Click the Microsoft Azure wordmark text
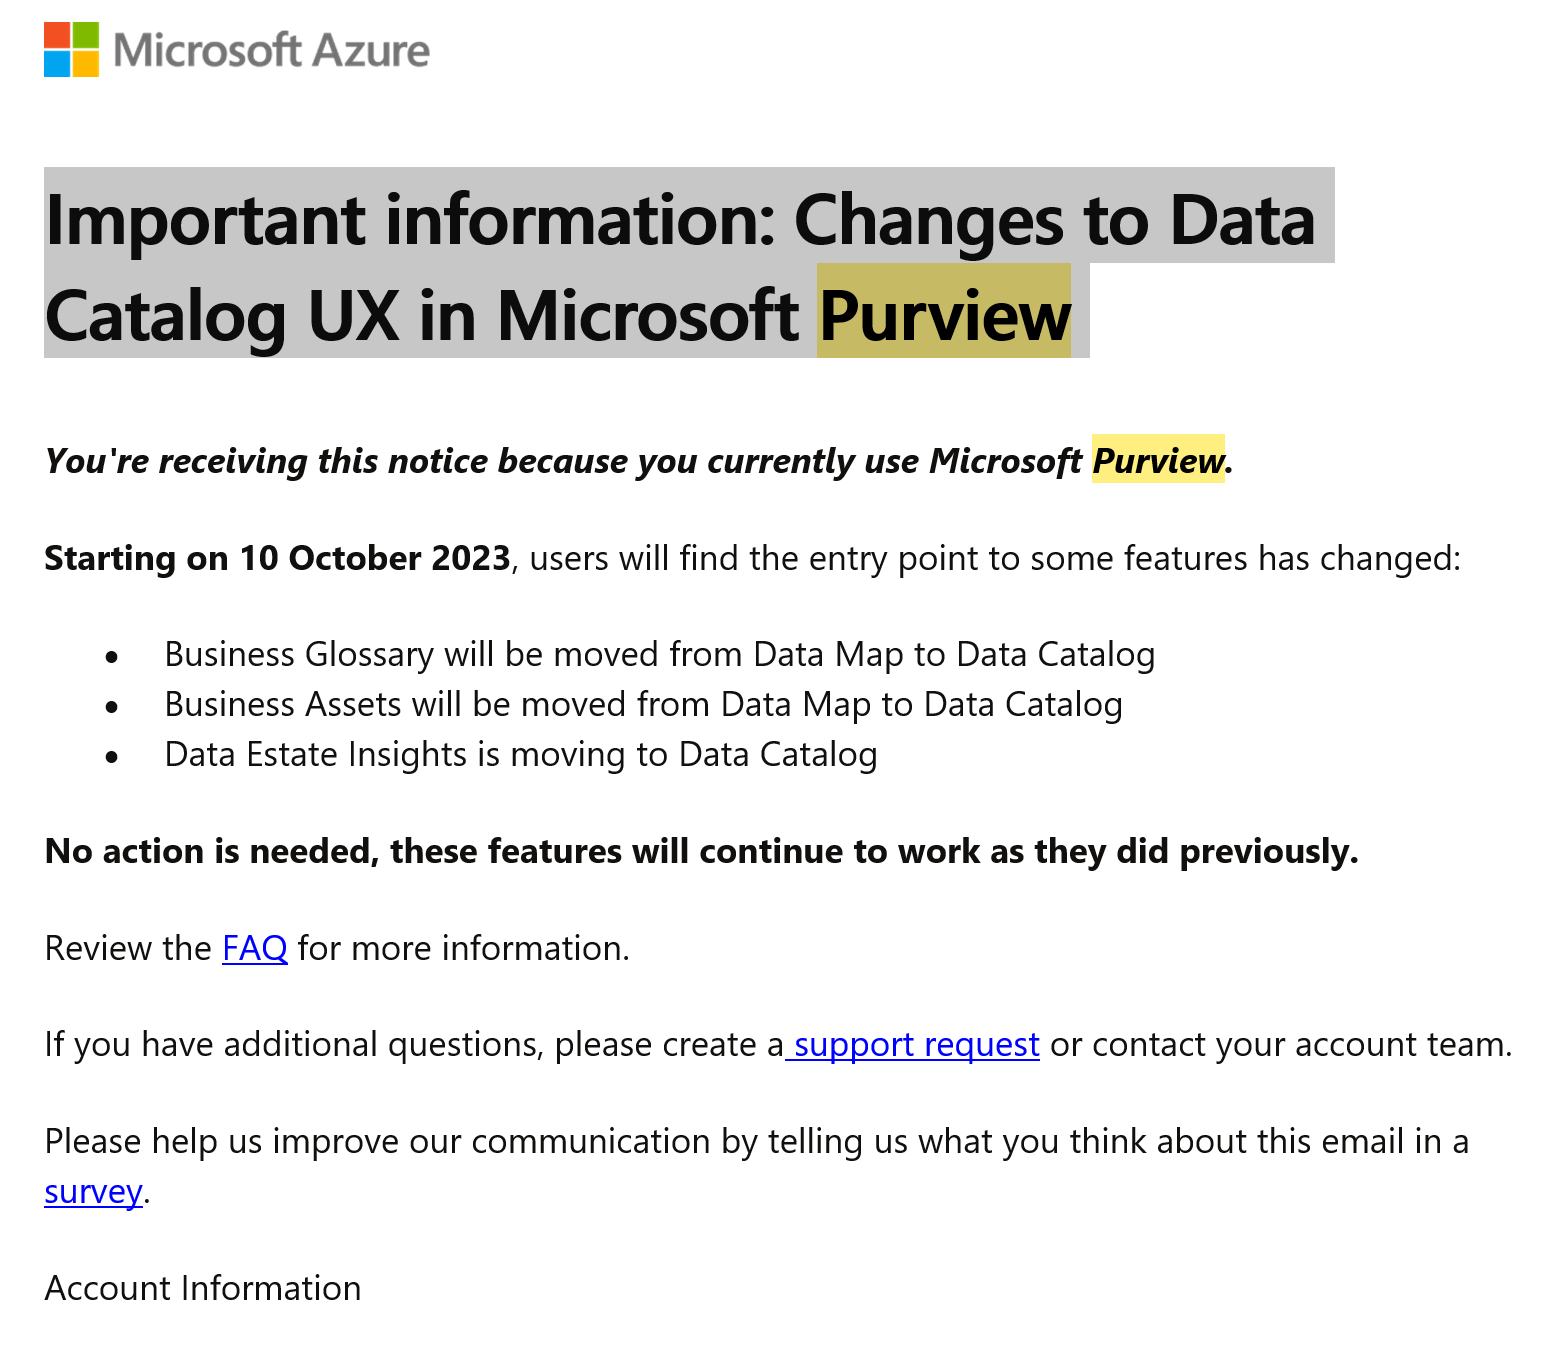 tap(272, 50)
